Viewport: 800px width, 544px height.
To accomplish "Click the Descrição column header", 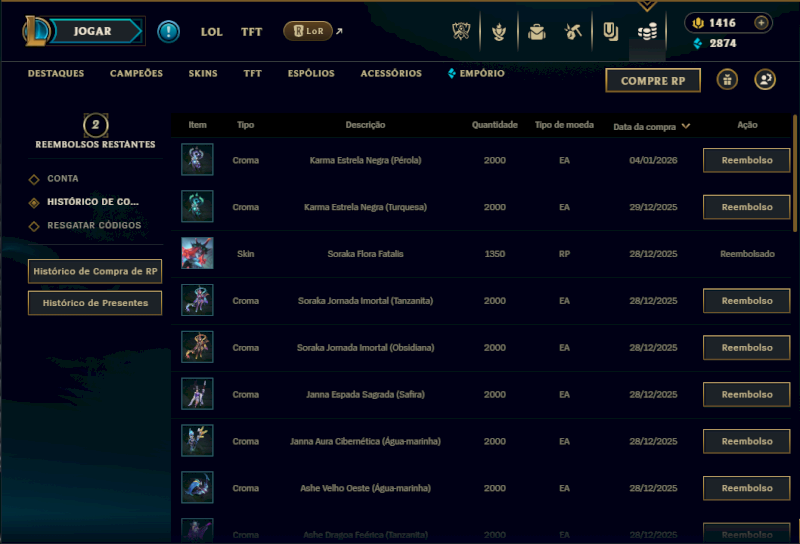I will point(365,125).
